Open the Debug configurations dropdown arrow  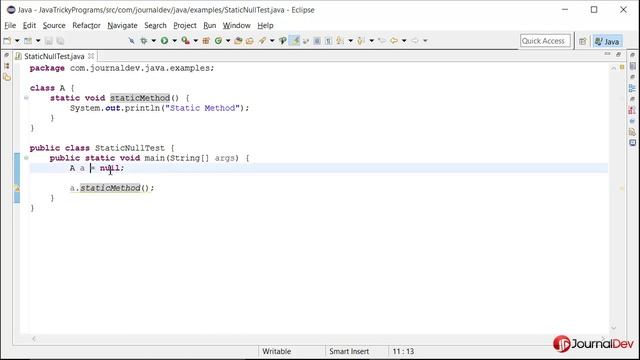(x=153, y=41)
